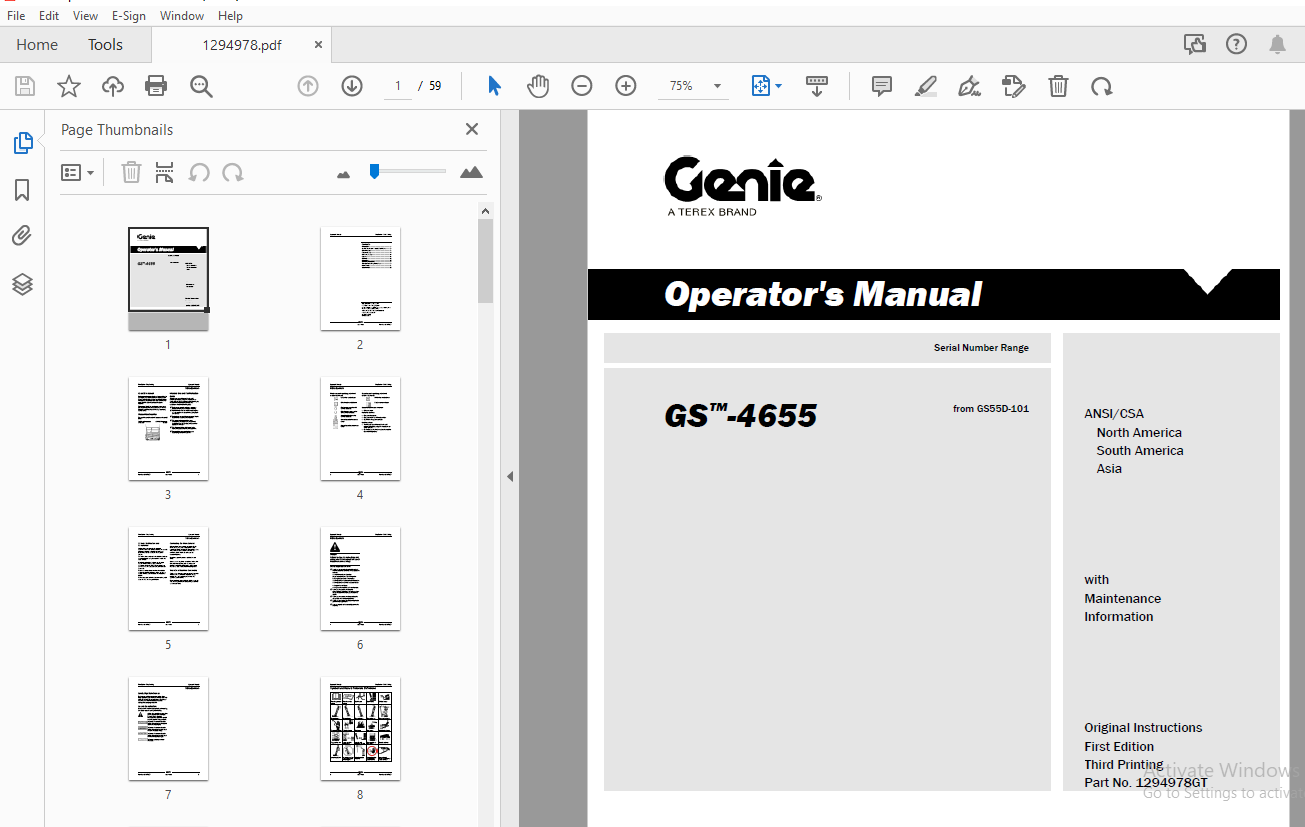Open the notifications bell

coord(1278,44)
